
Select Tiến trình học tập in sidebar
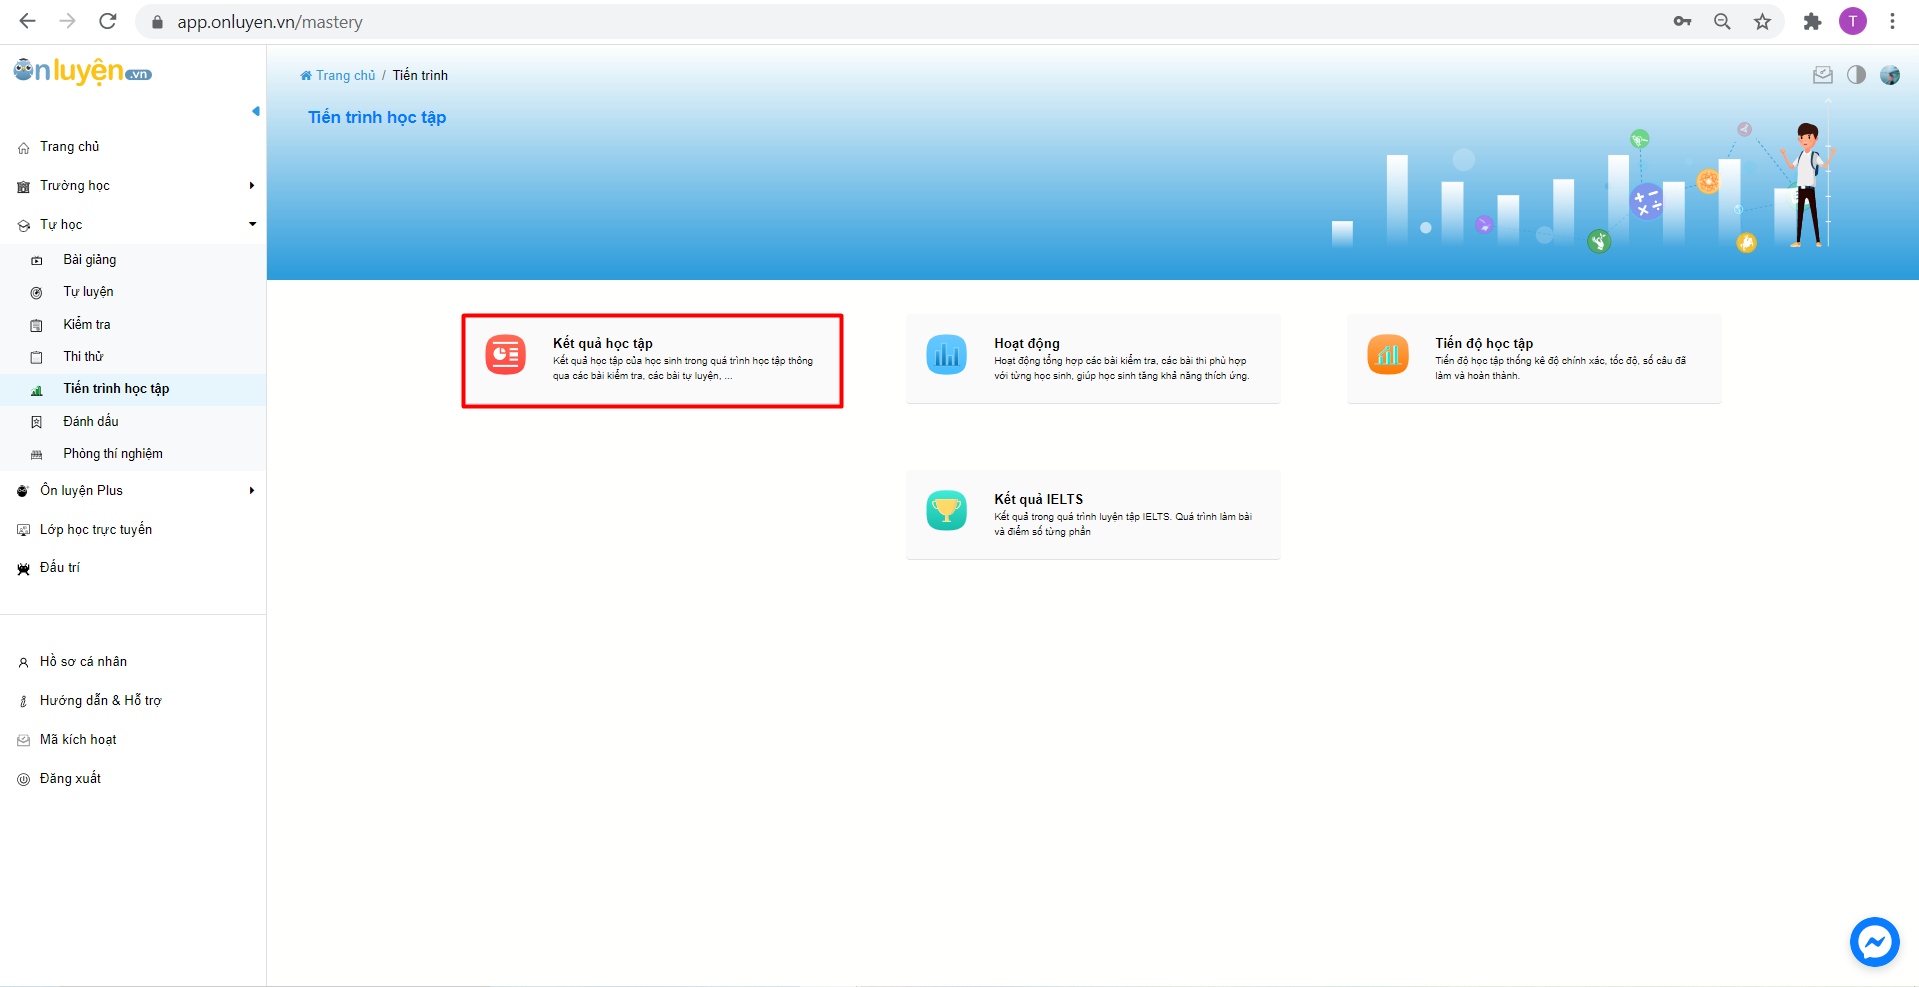click(x=116, y=388)
